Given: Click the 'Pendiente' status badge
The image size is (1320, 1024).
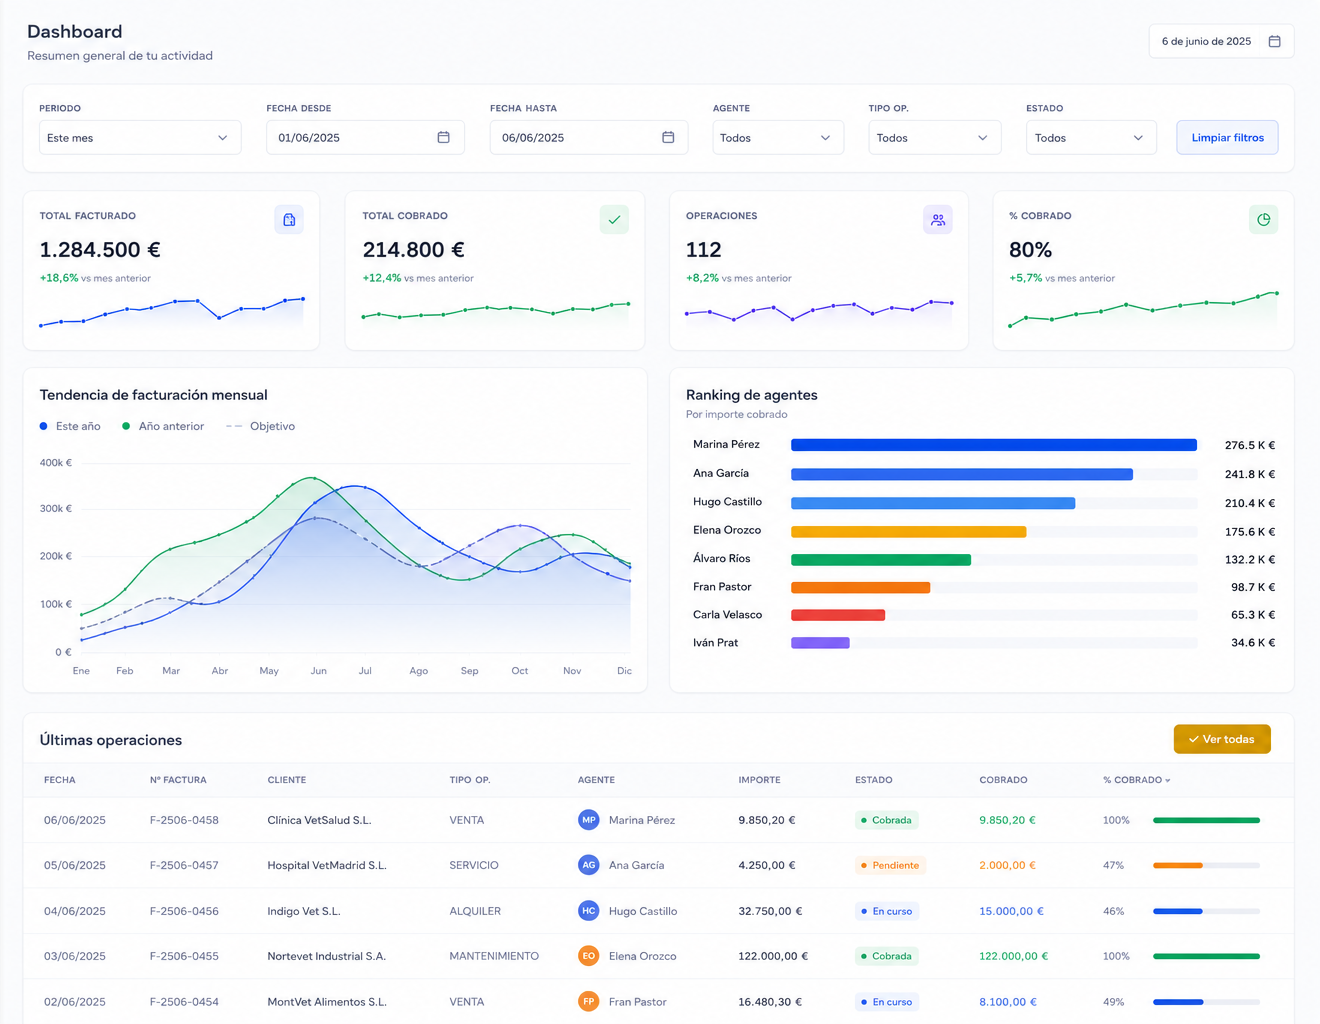Looking at the screenshot, I should pos(890,865).
